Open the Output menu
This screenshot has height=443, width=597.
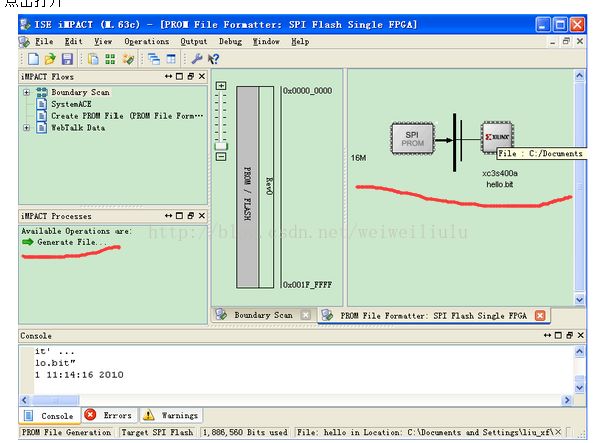click(x=194, y=41)
